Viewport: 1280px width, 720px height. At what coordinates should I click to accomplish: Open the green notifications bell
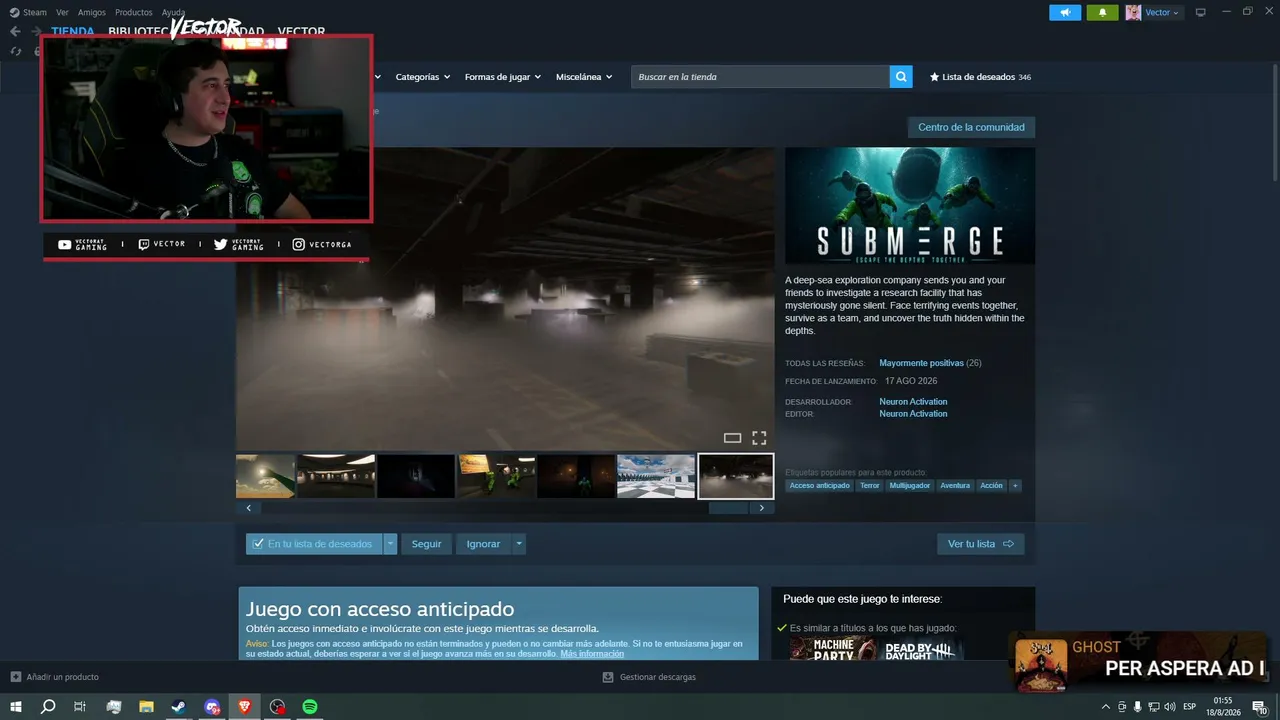tap(1102, 12)
